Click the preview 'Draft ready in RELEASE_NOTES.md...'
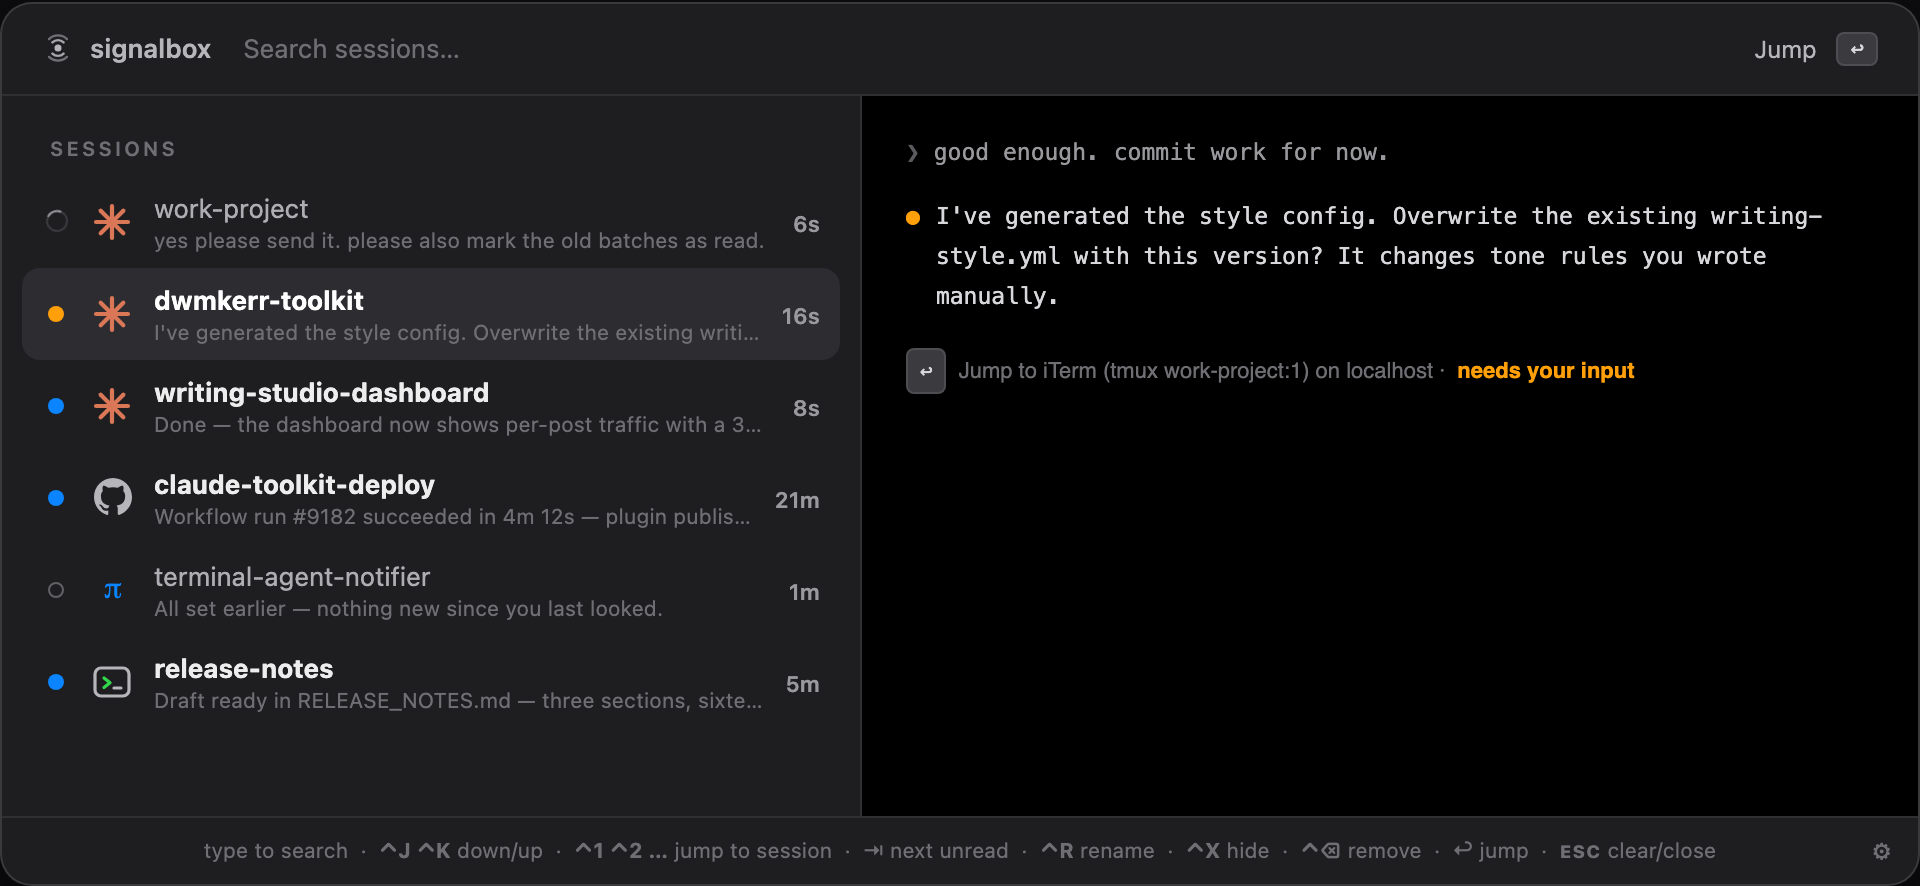Image resolution: width=1920 pixels, height=886 pixels. tap(458, 701)
